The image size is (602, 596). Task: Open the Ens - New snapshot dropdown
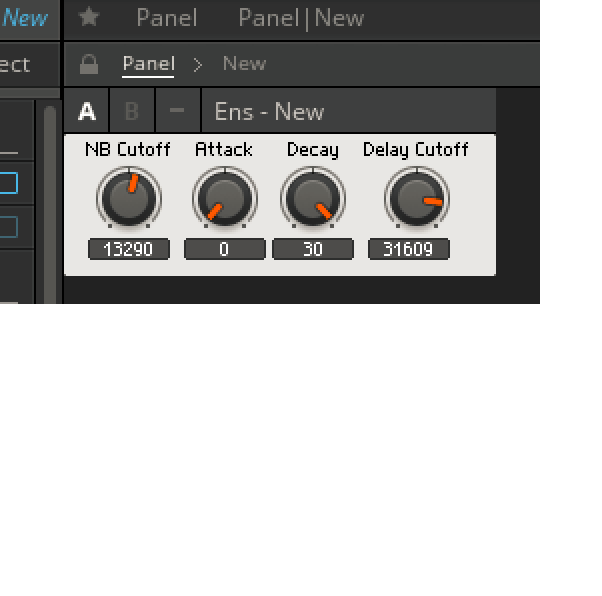click(349, 111)
